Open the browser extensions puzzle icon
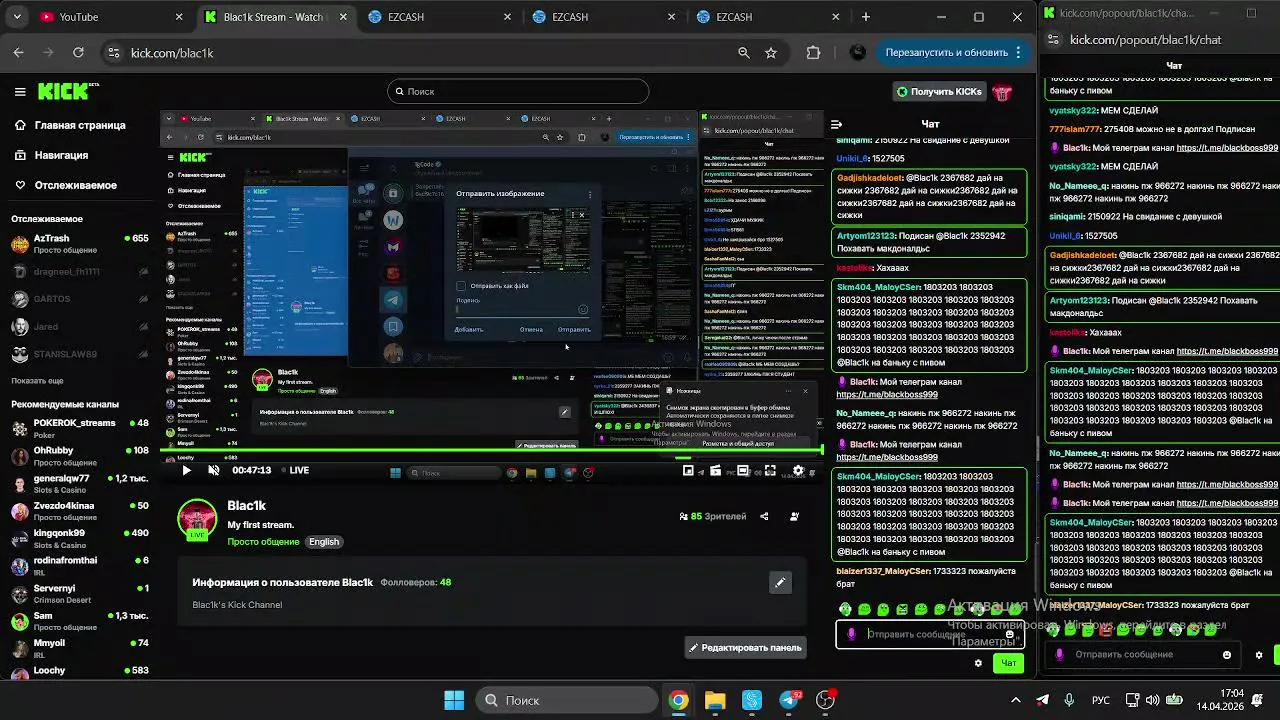The height and width of the screenshot is (720, 1280). [813, 53]
